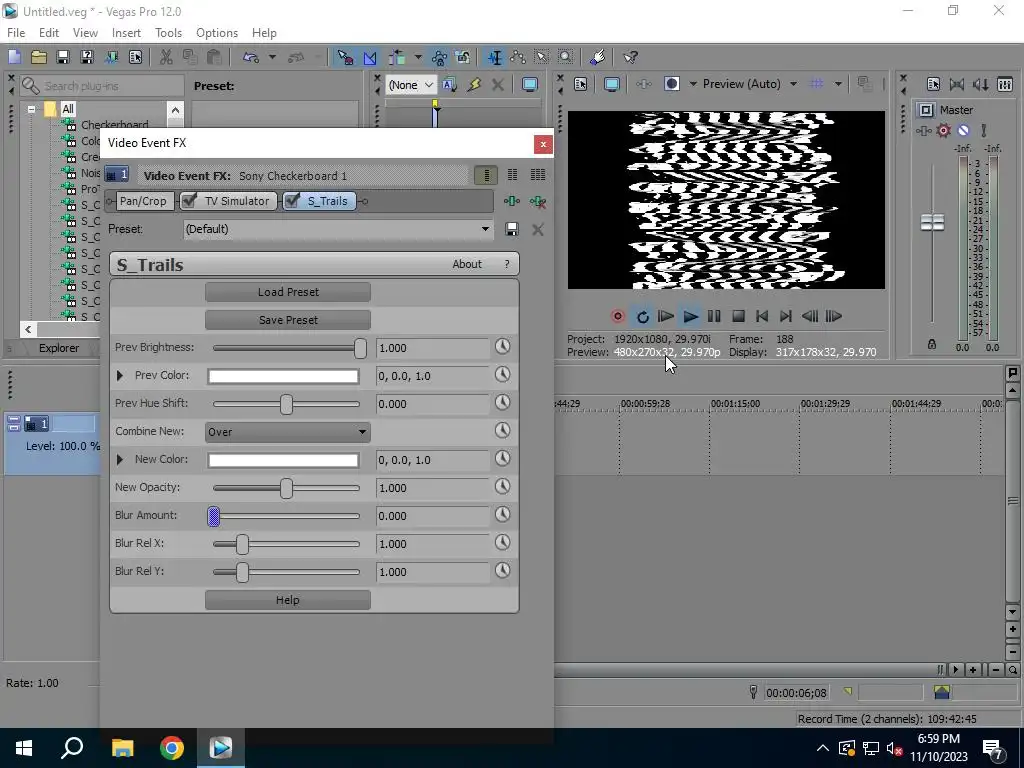Open the Insert menu

coord(126,33)
